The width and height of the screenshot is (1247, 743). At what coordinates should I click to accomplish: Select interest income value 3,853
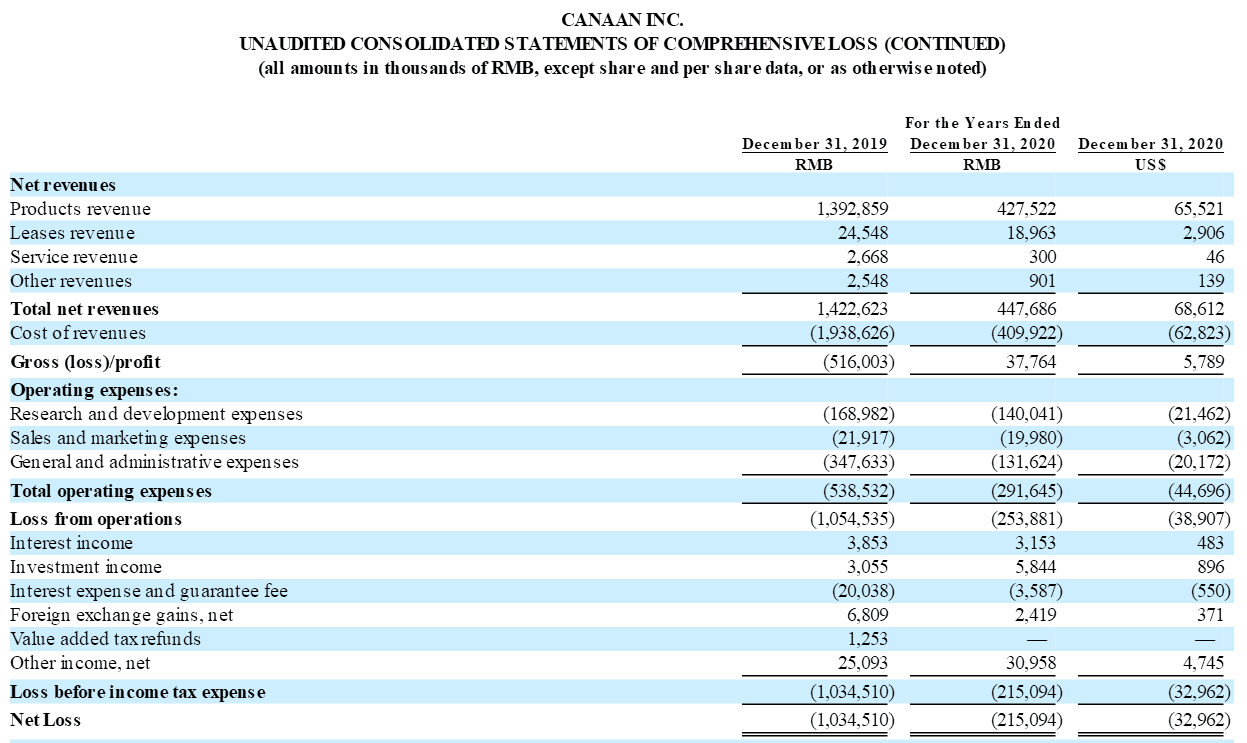(868, 543)
